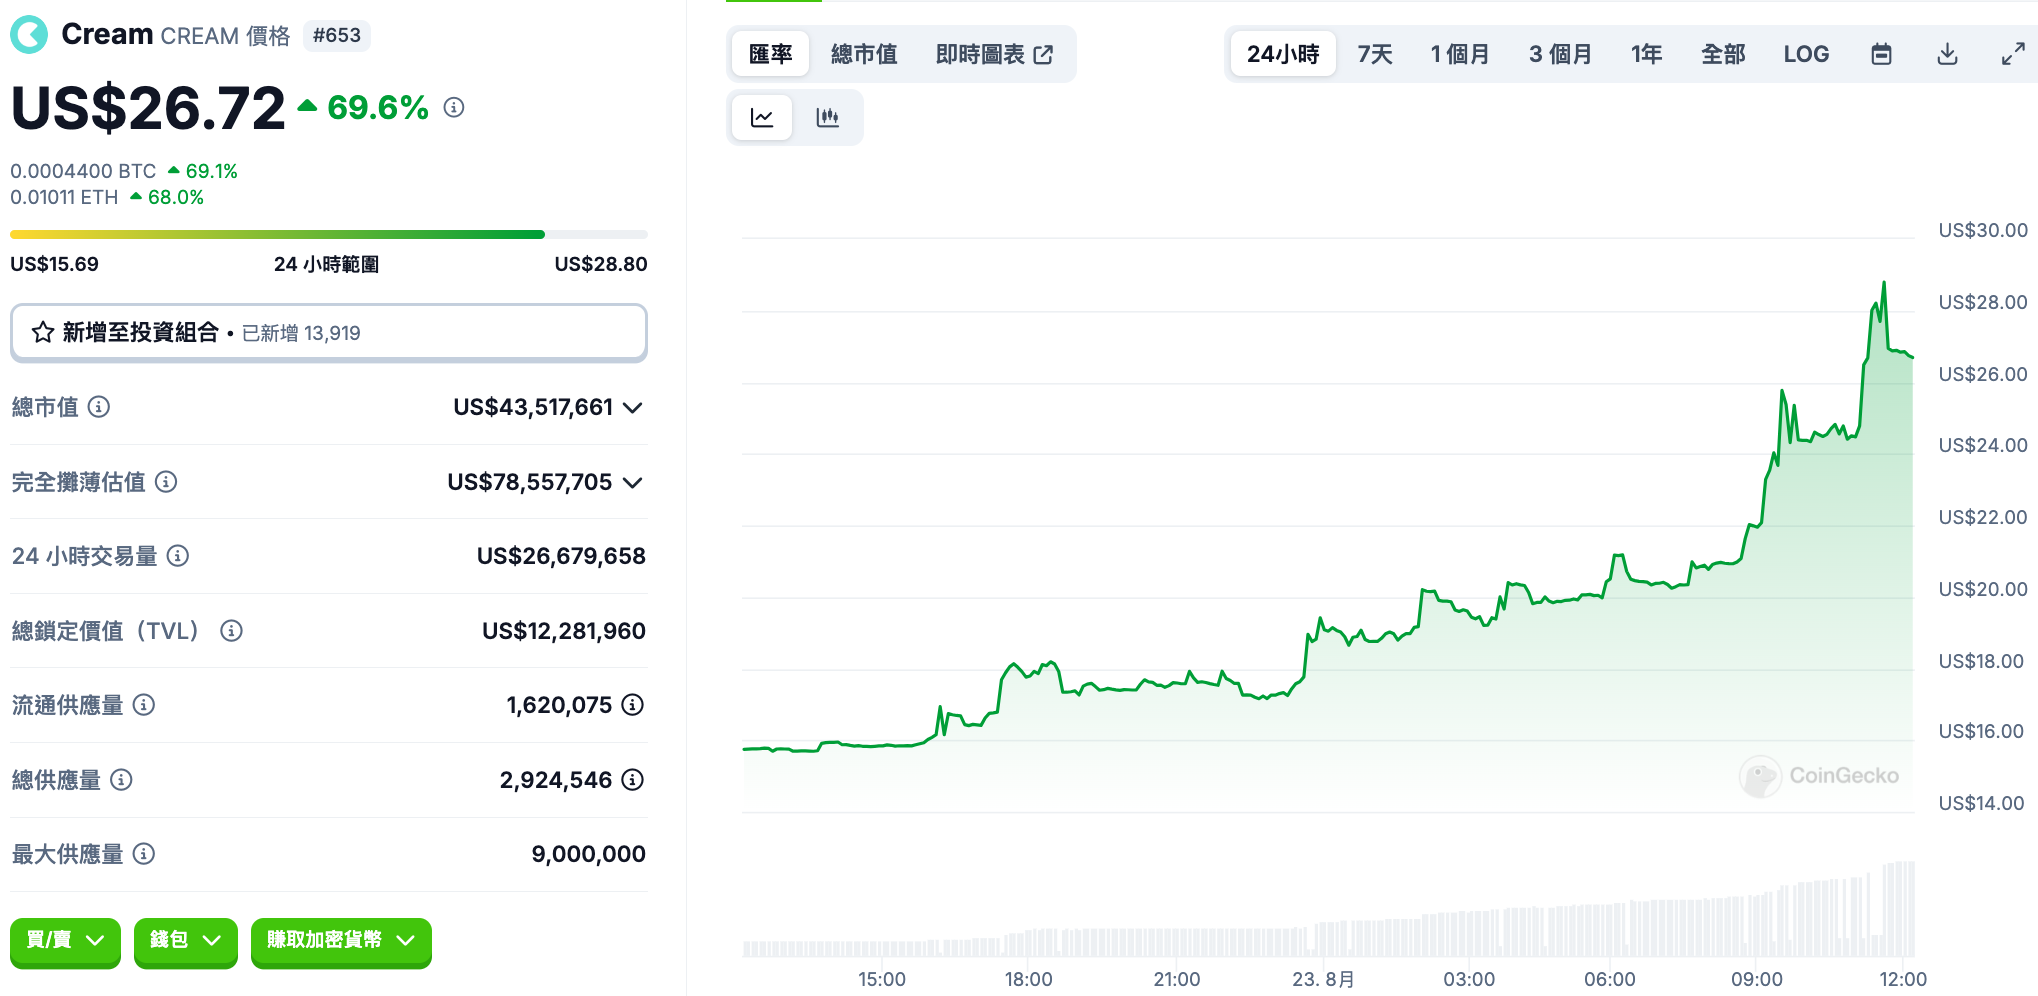Select the 3 個月 time range

(1560, 54)
